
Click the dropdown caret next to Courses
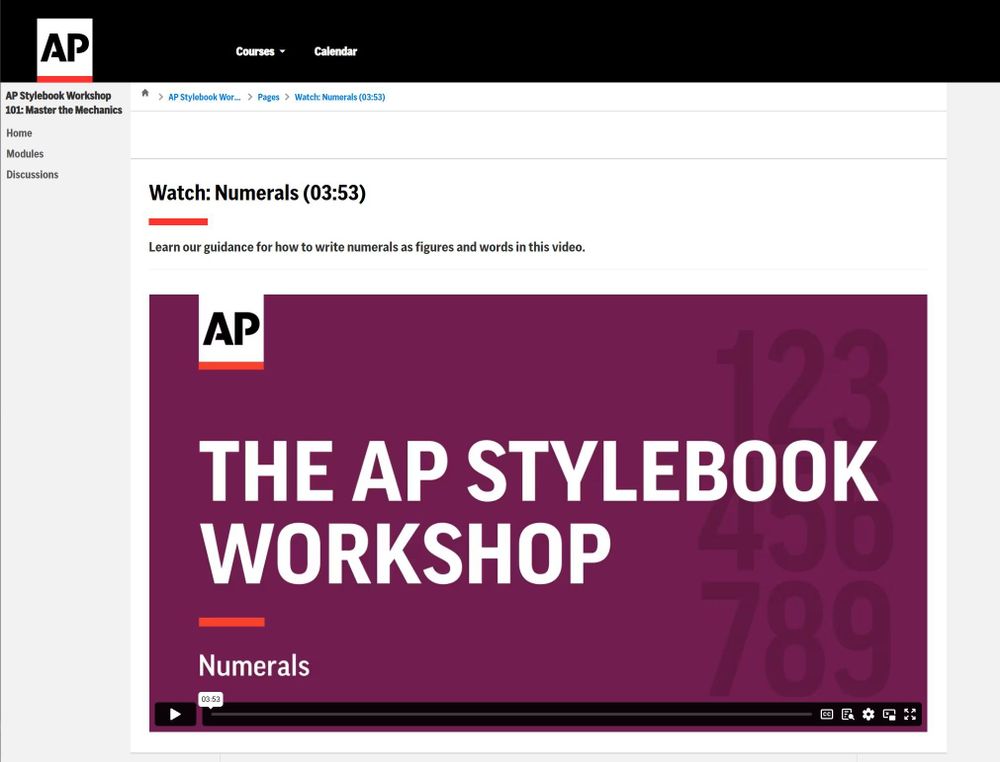[283, 52]
